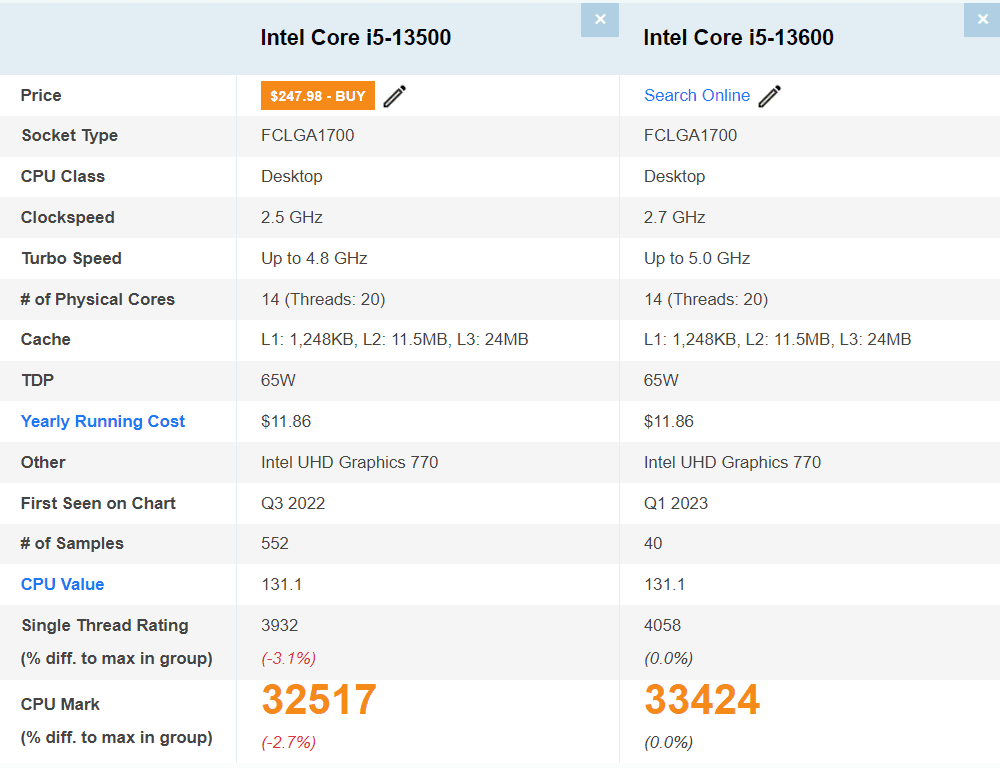Select the Intel Core i5-13600 heading
Viewport: 1000px width, 768px height.
739,38
